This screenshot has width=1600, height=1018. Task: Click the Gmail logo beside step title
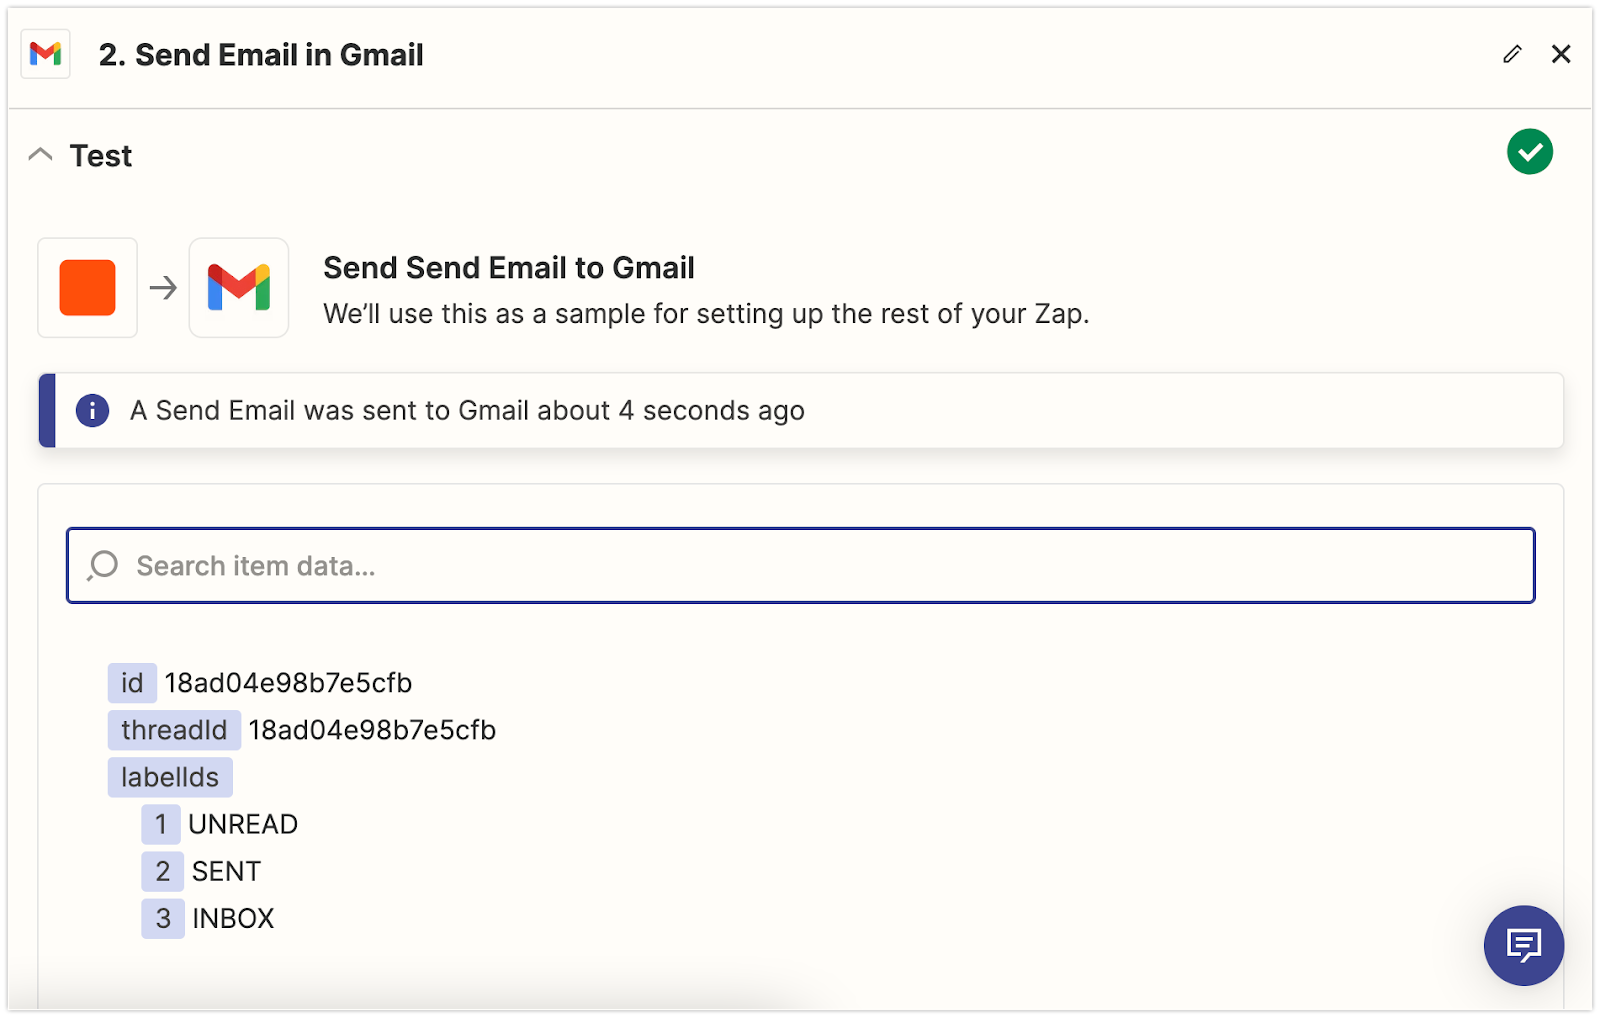pyautogui.click(x=46, y=54)
